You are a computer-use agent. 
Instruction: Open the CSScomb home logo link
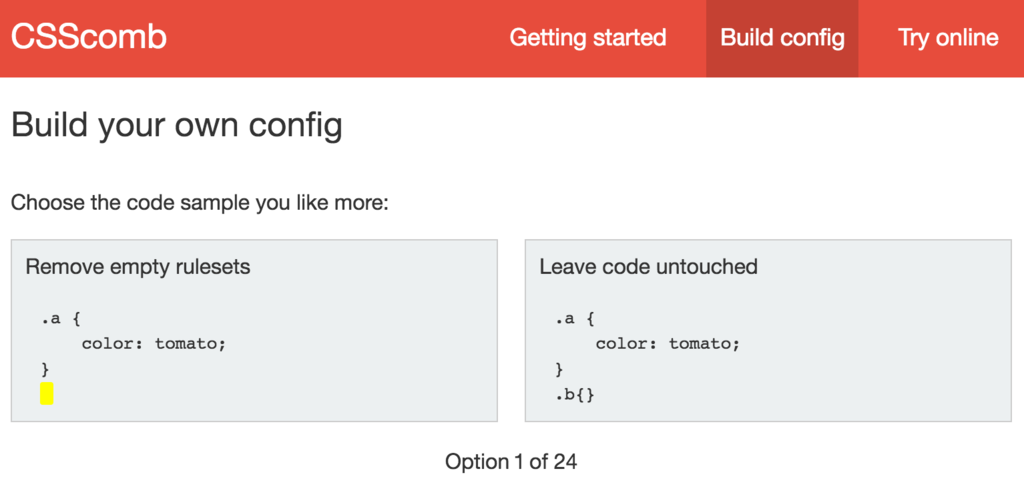pos(89,37)
